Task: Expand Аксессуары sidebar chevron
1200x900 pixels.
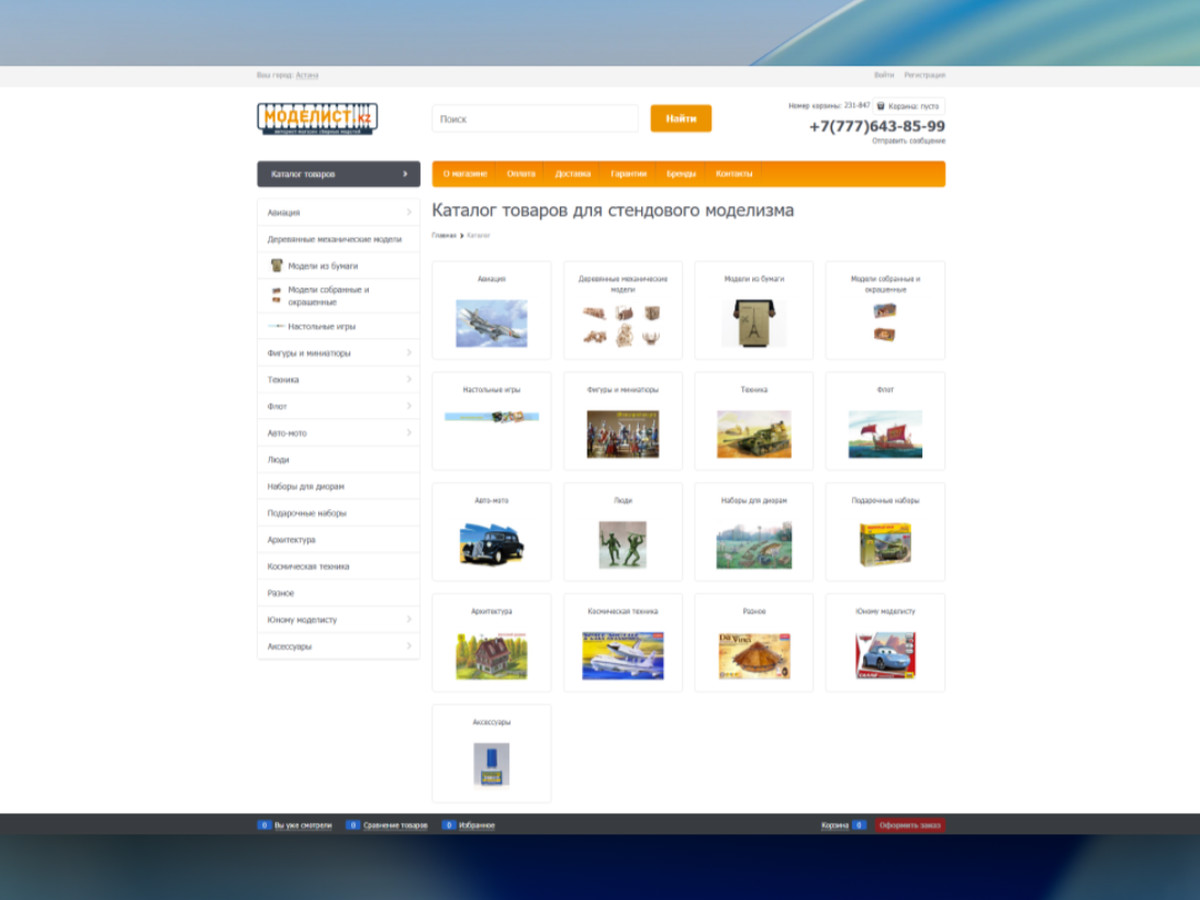Action: pos(409,646)
